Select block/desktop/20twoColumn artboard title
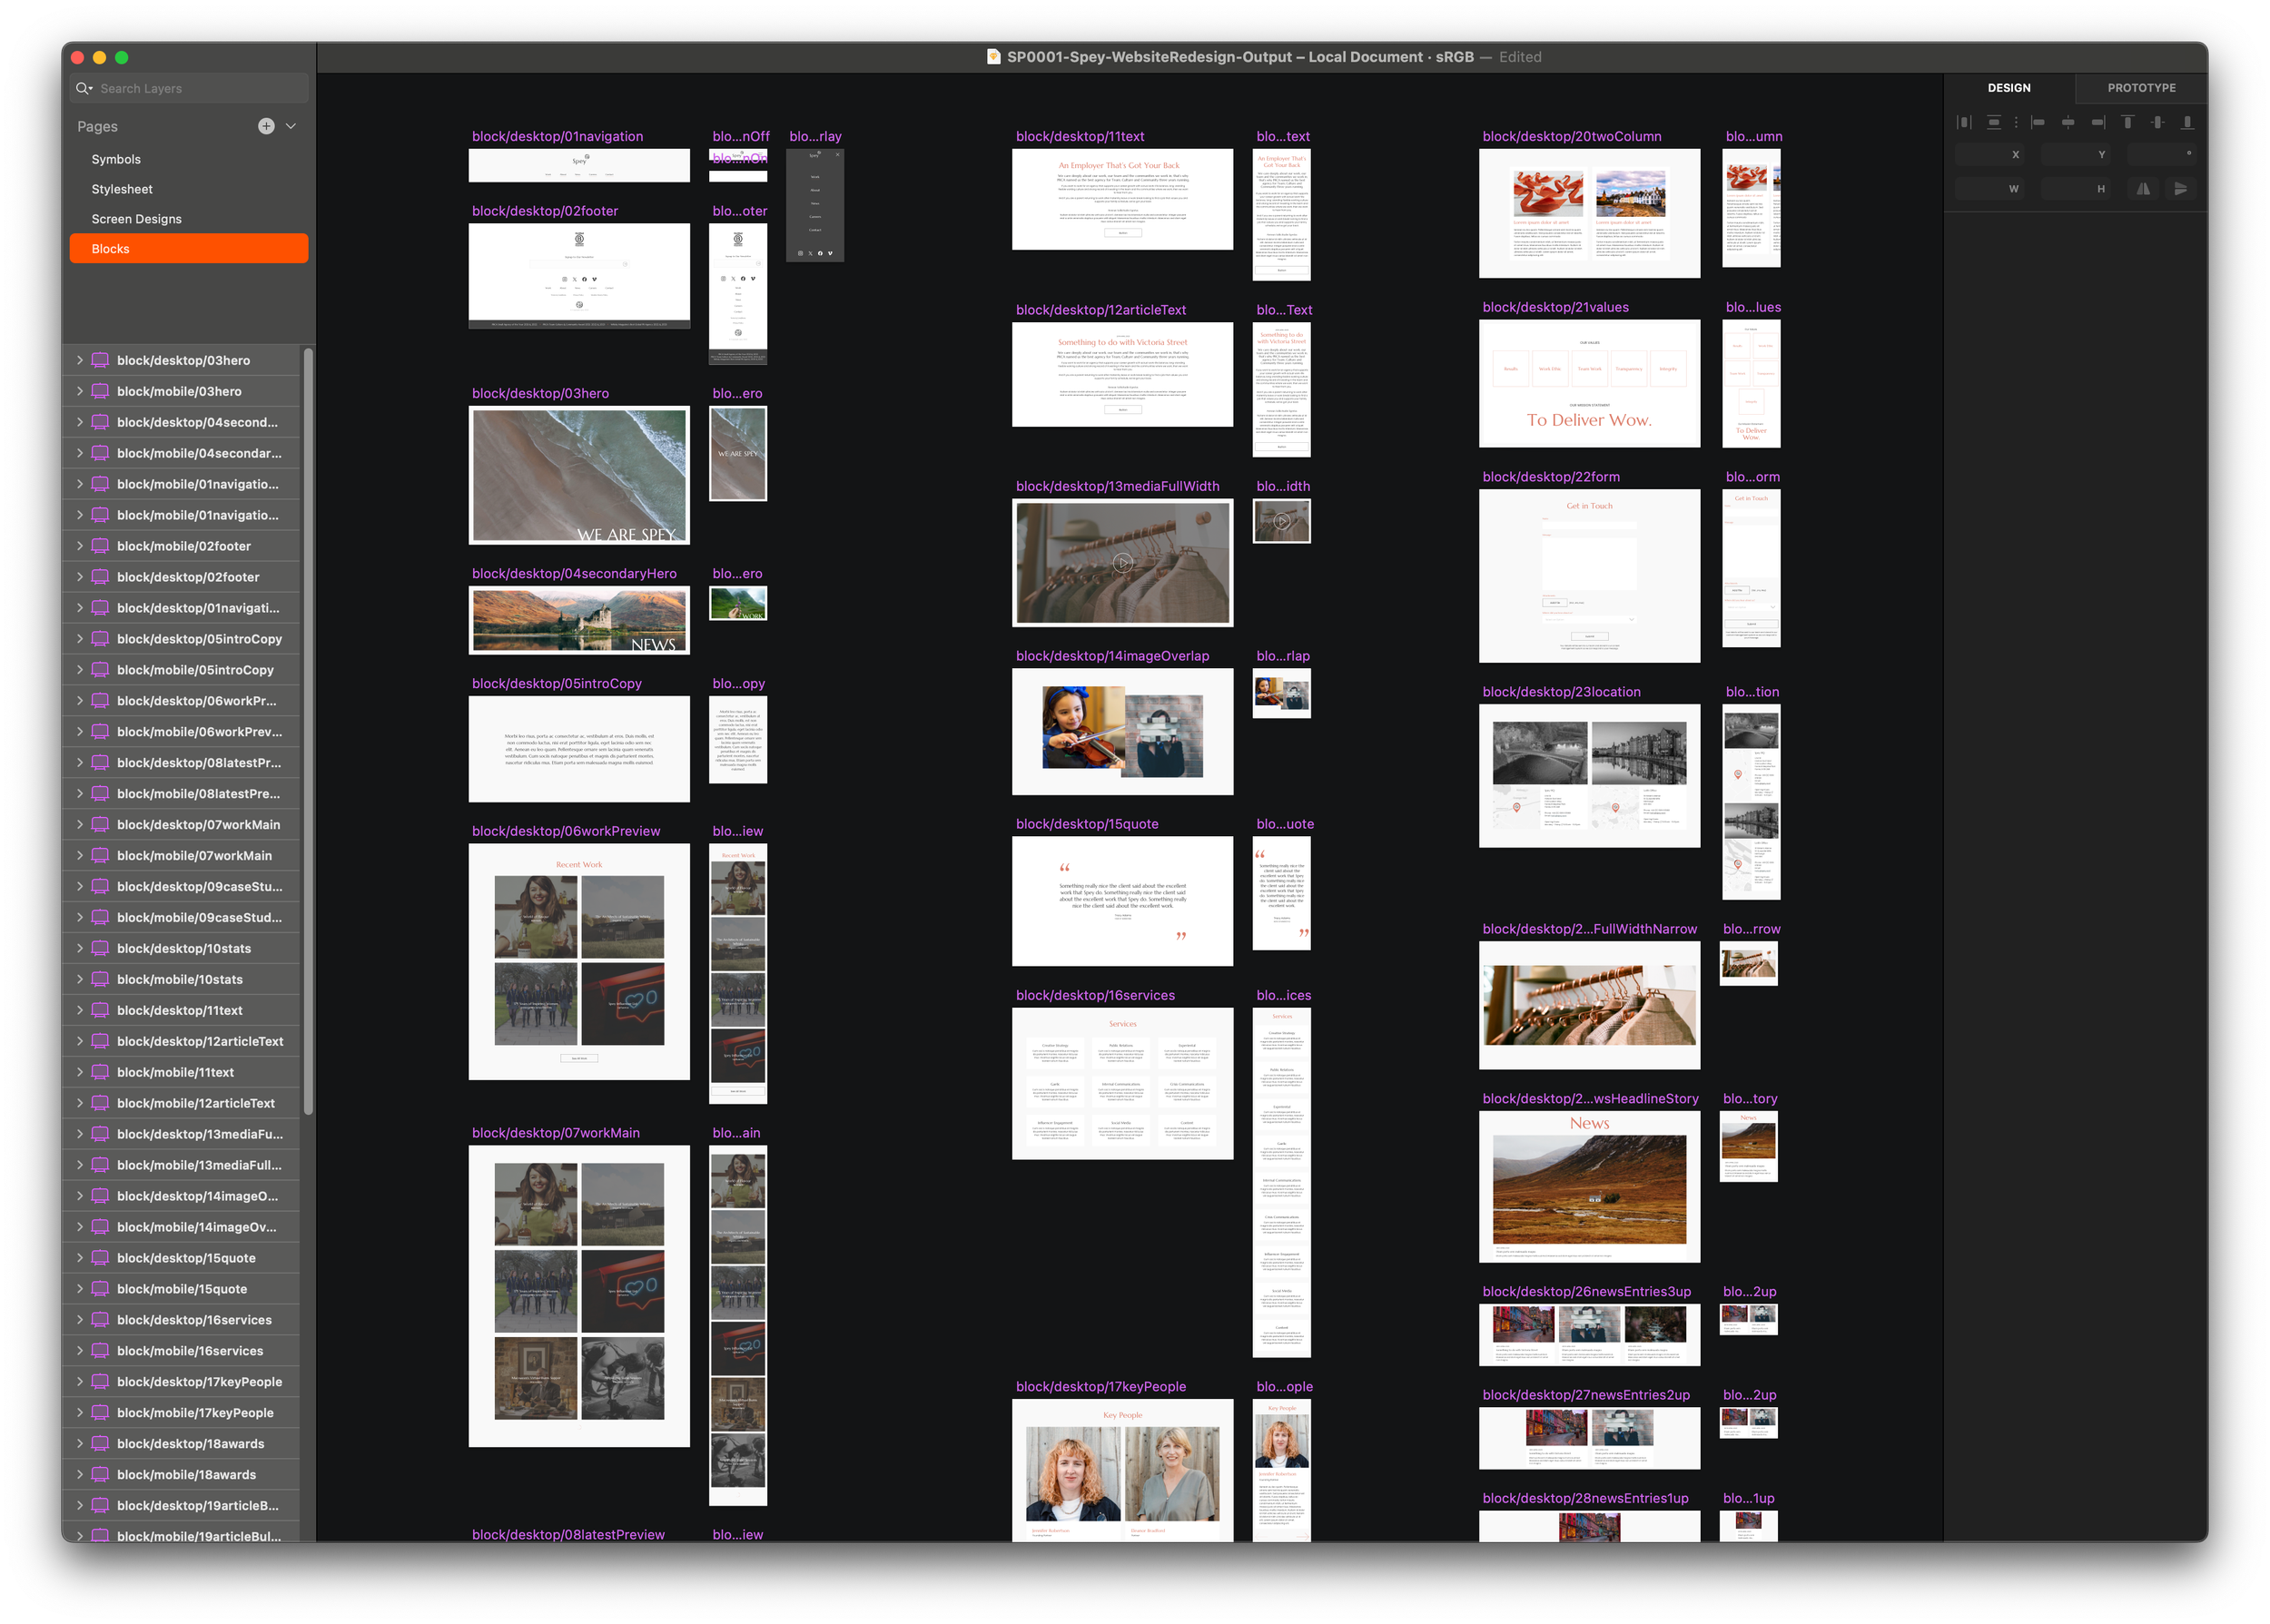Image resolution: width=2270 pixels, height=1624 pixels. click(1571, 137)
